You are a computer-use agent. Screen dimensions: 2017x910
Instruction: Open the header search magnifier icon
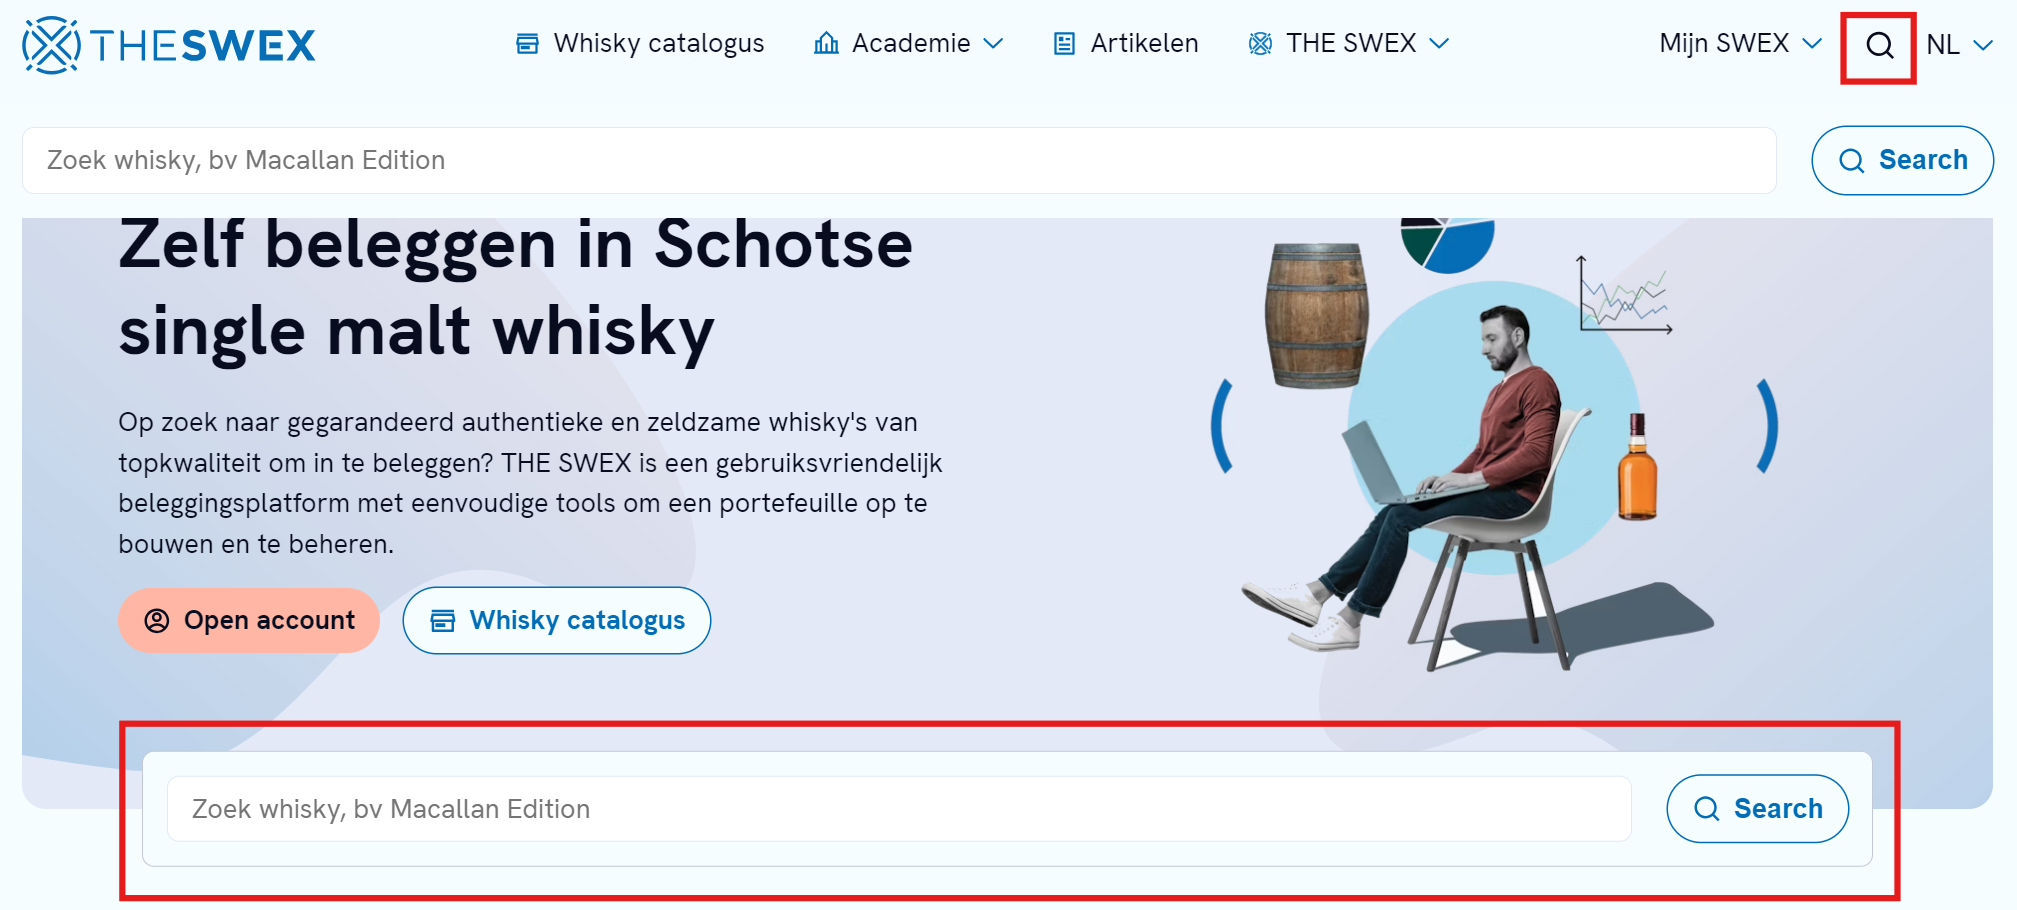click(x=1879, y=45)
